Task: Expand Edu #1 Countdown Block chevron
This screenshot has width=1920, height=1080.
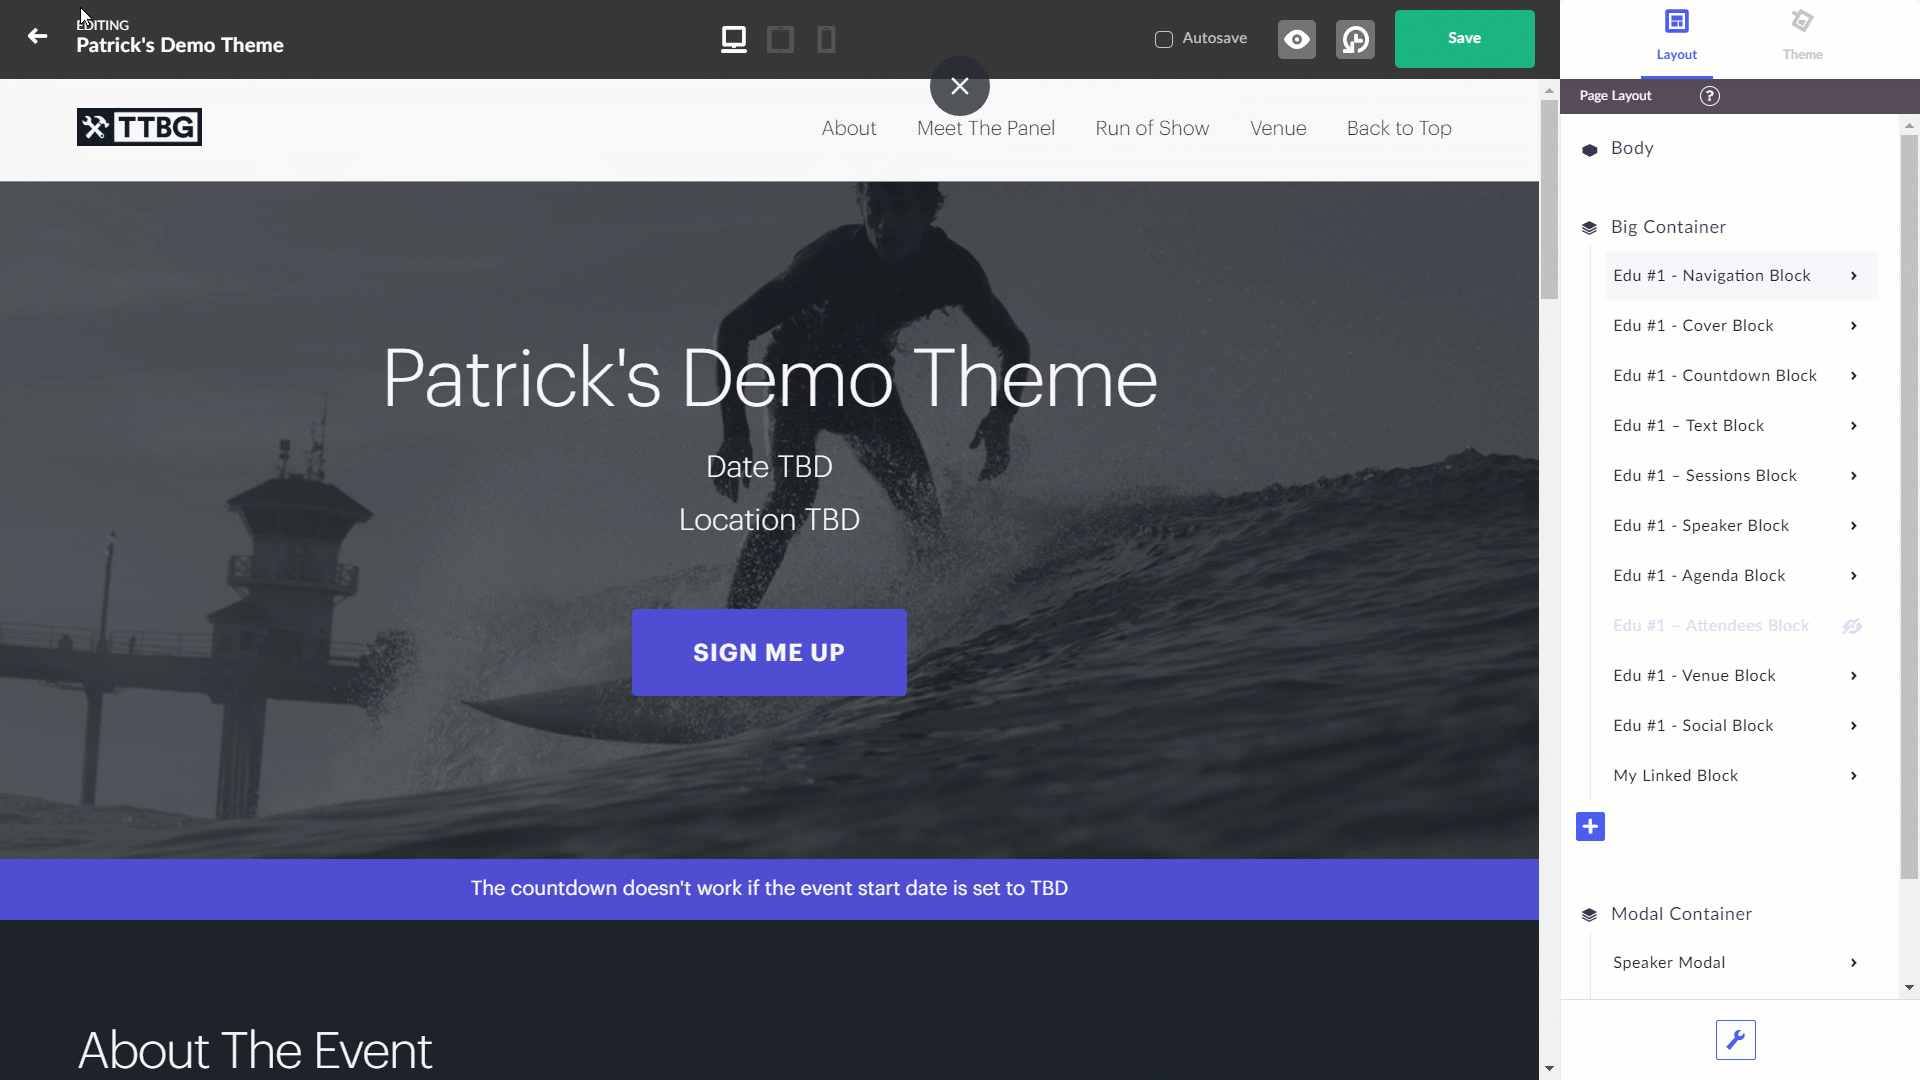Action: (1854, 376)
